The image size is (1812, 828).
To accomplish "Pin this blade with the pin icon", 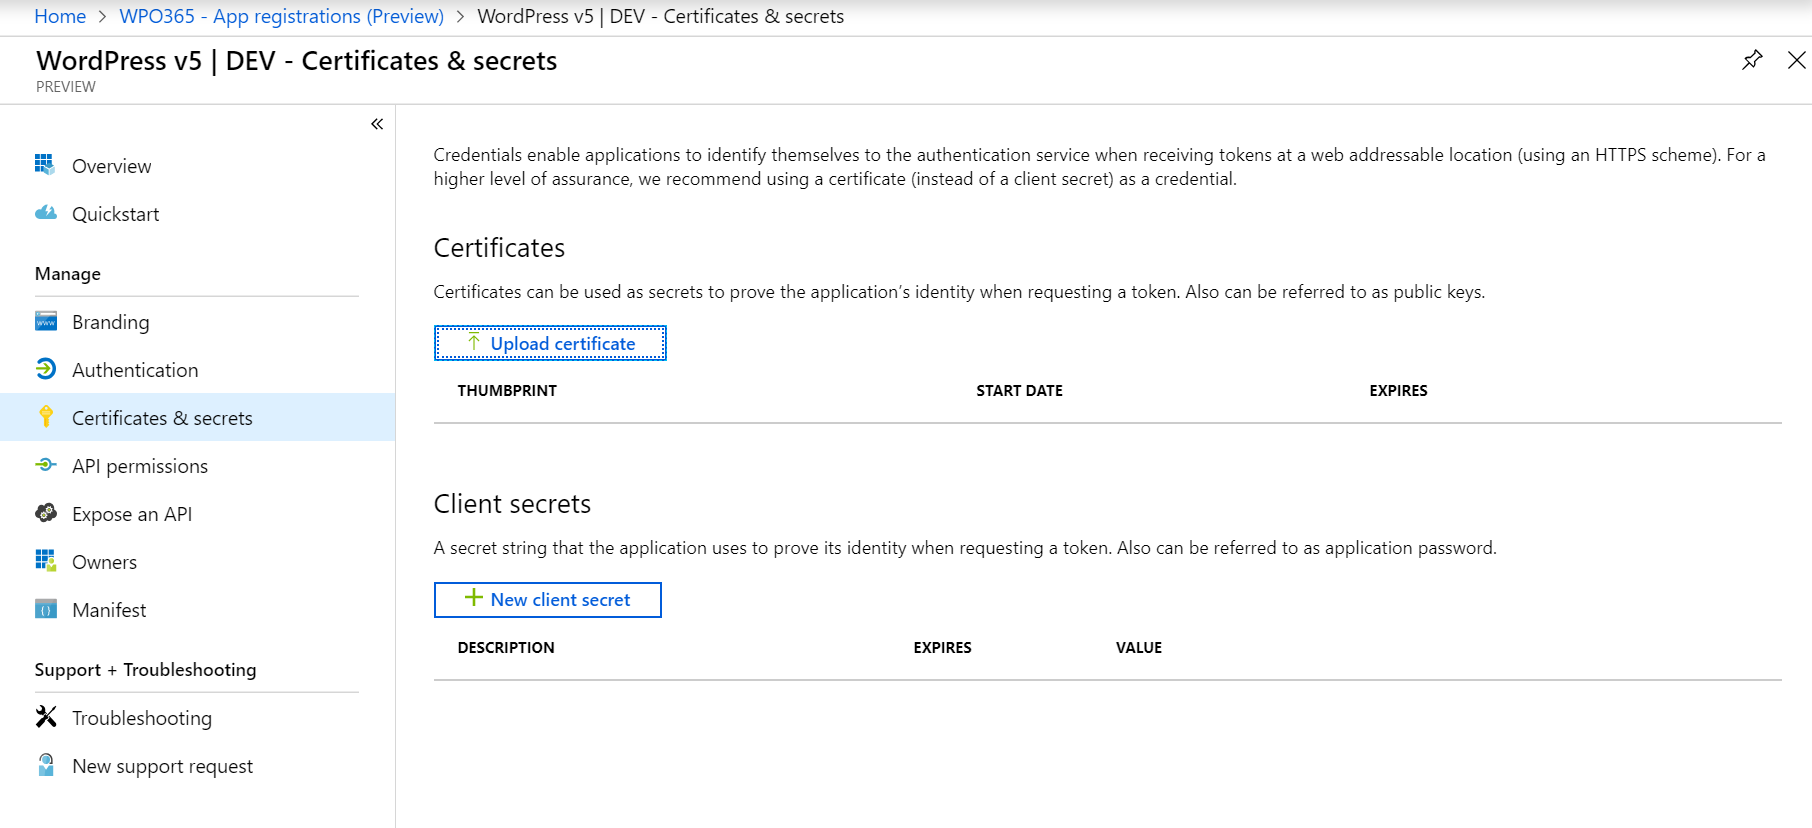I will click(1752, 60).
